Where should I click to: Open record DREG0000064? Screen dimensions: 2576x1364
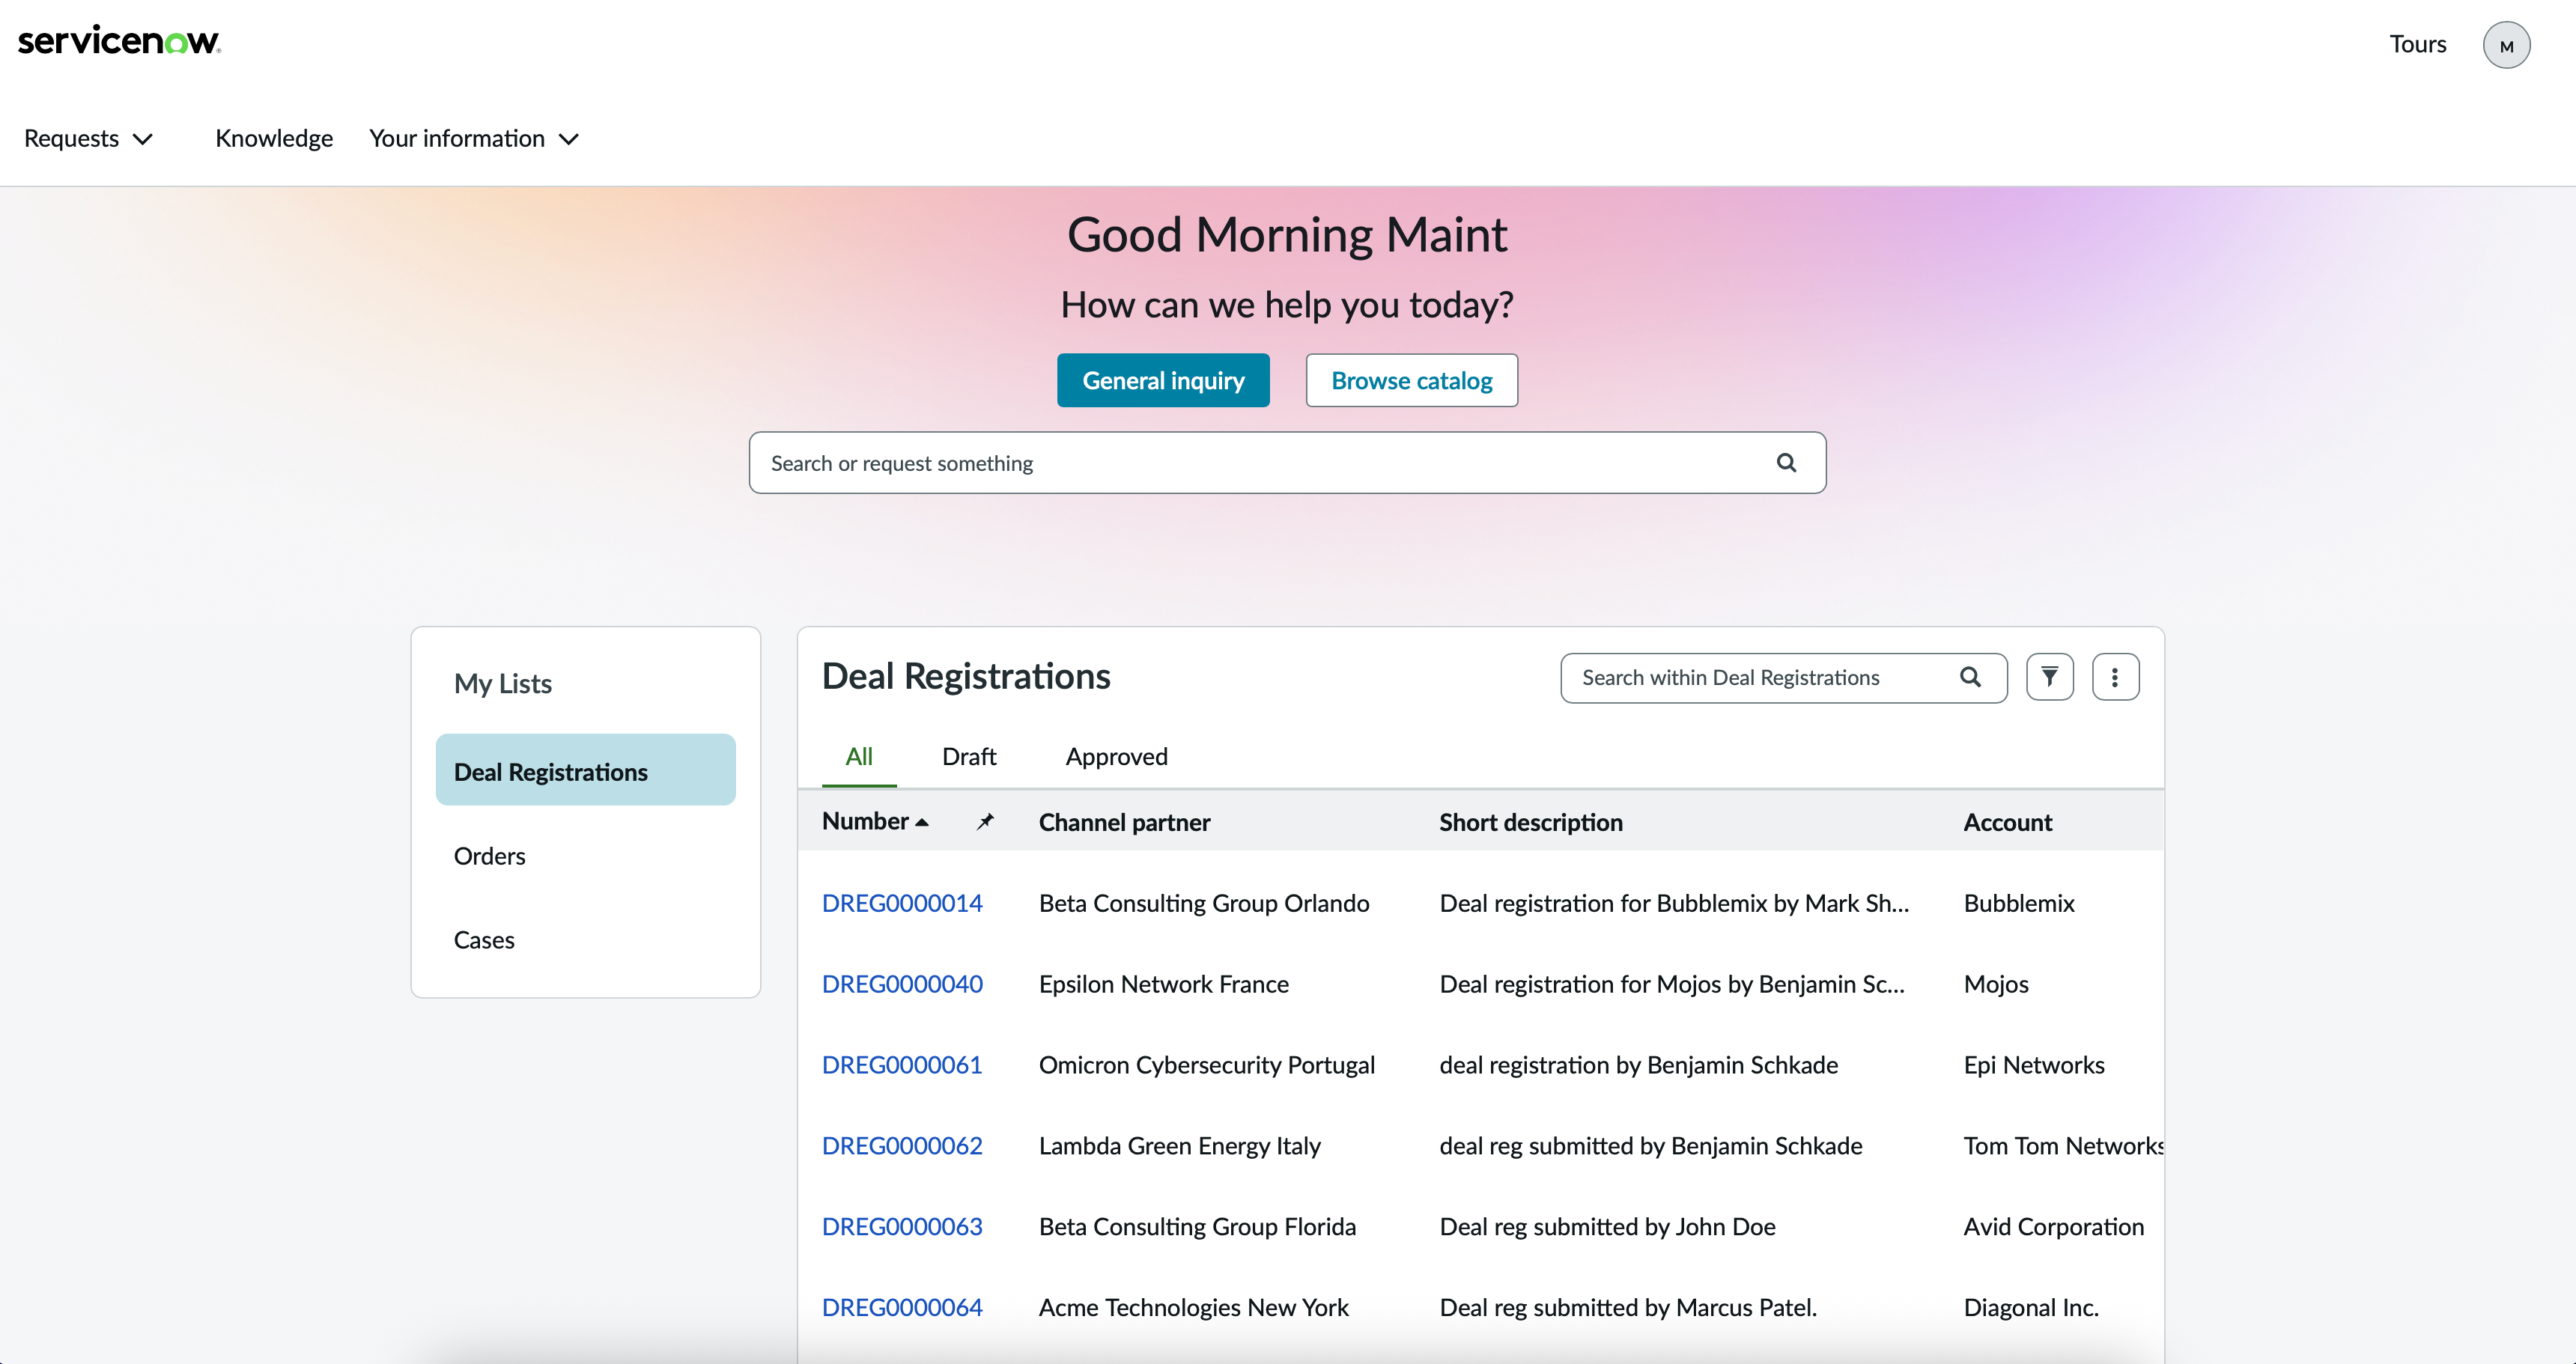[902, 1308]
